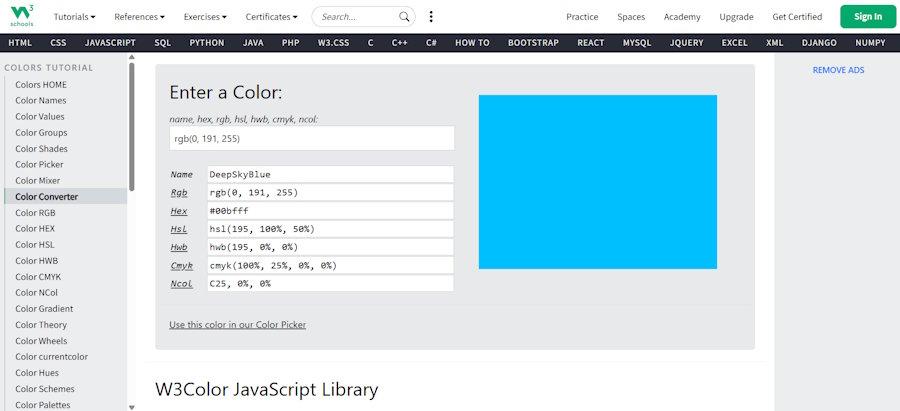The image size is (900, 411).
Task: Expand the Tutorials dropdown
Action: click(75, 17)
